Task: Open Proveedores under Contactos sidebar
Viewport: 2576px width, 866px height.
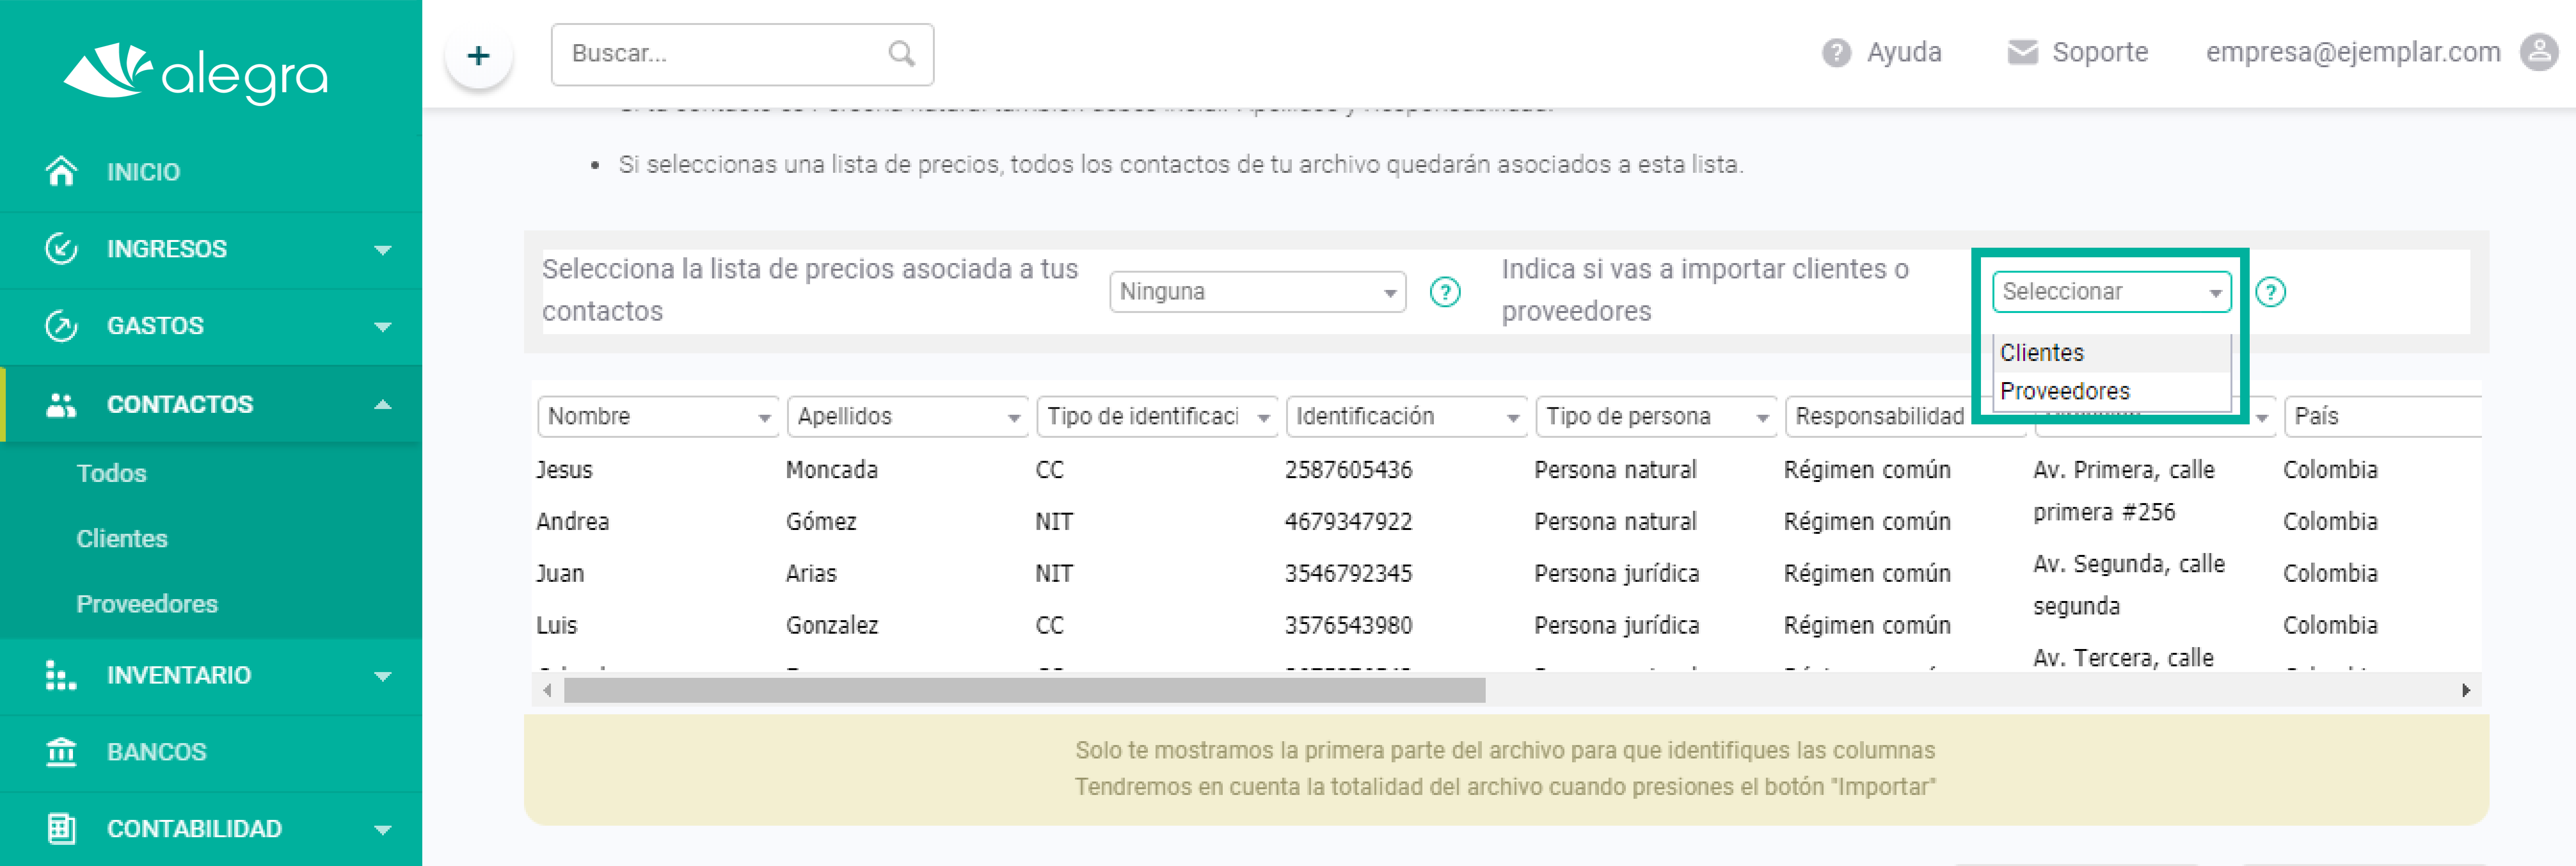Action: click(147, 604)
